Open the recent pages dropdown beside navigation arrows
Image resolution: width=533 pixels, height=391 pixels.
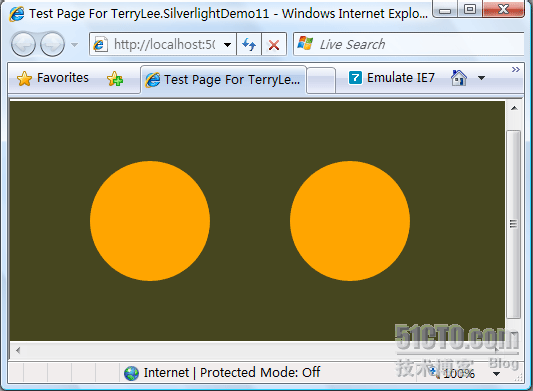click(x=74, y=44)
